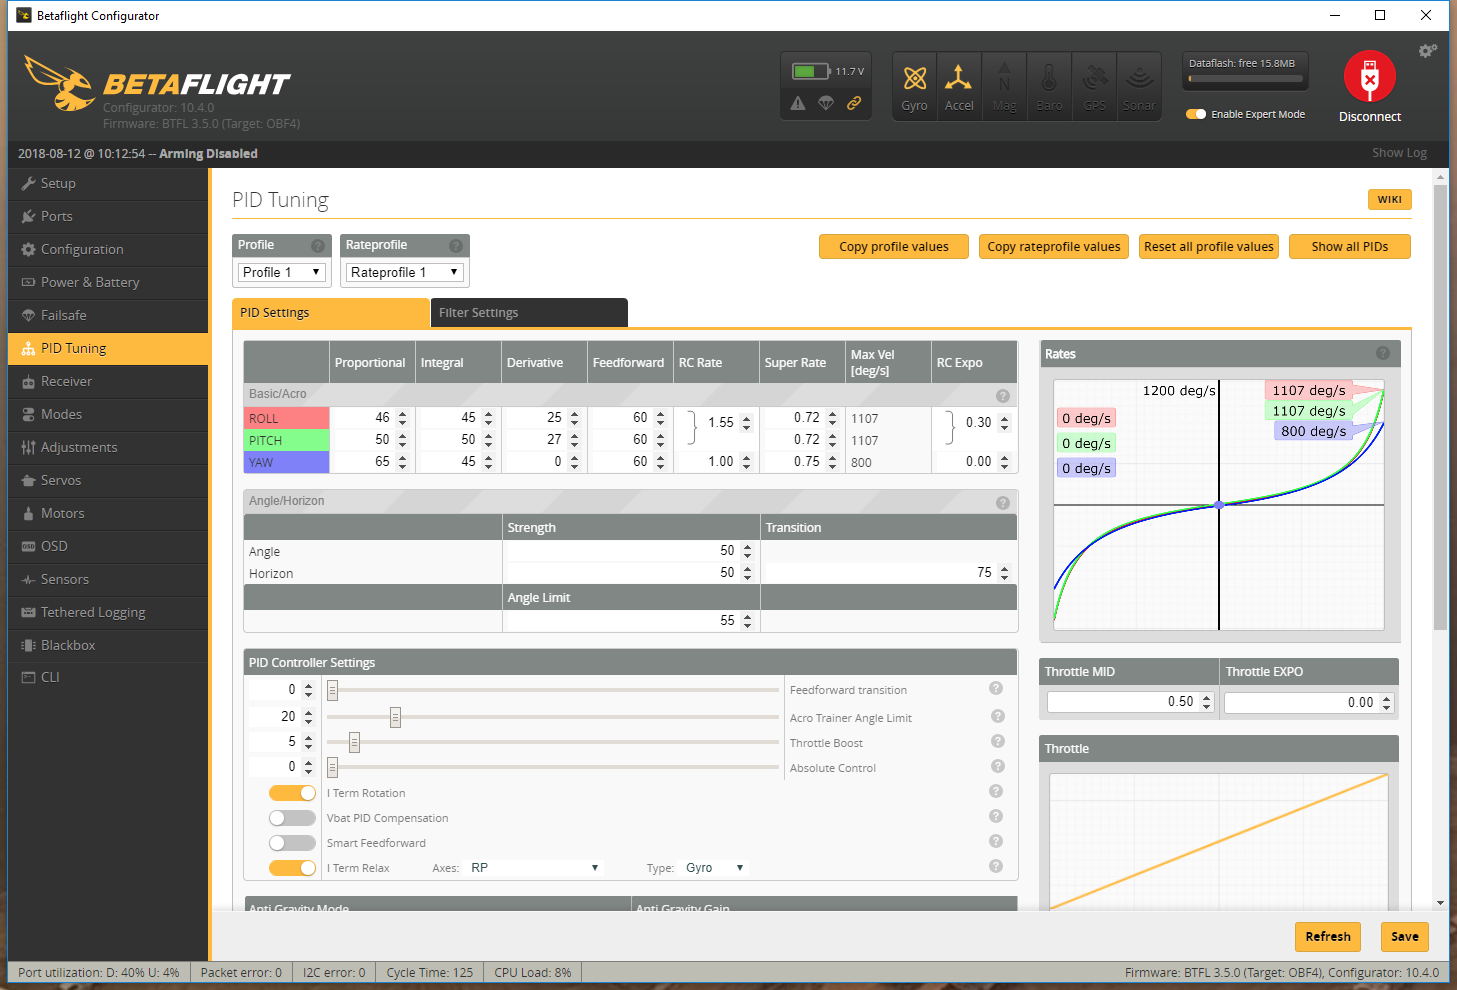This screenshot has height=990, width=1457.
Task: Click Reset all profile values button
Action: coord(1209,247)
